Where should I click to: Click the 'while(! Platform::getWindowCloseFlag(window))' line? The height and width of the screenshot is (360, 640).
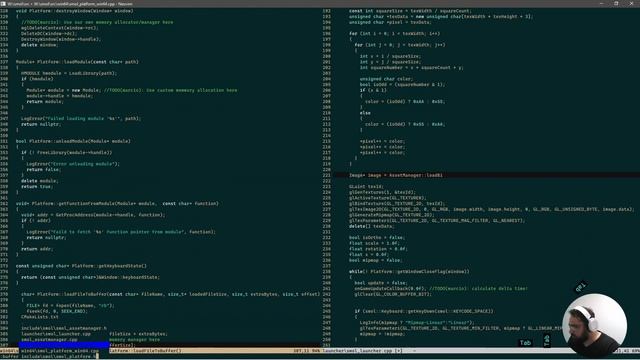[409, 271]
